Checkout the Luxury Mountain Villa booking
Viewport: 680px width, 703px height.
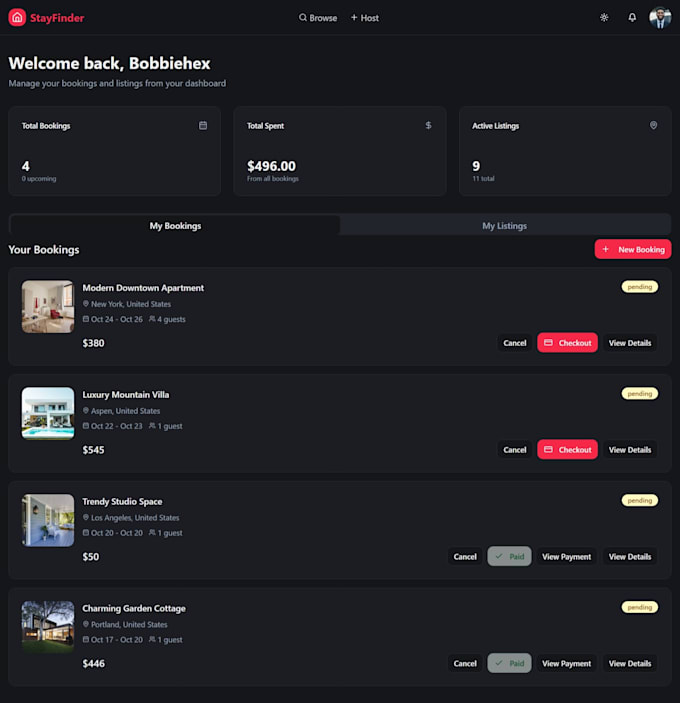[567, 450]
